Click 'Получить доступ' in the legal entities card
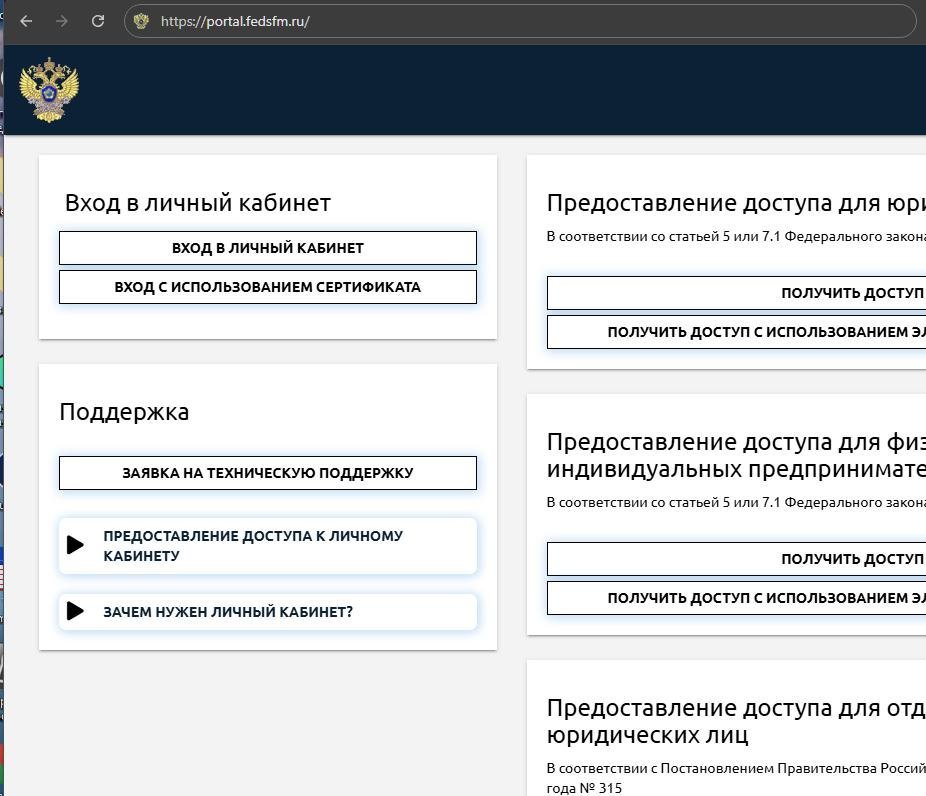The image size is (926, 796). (x=736, y=293)
